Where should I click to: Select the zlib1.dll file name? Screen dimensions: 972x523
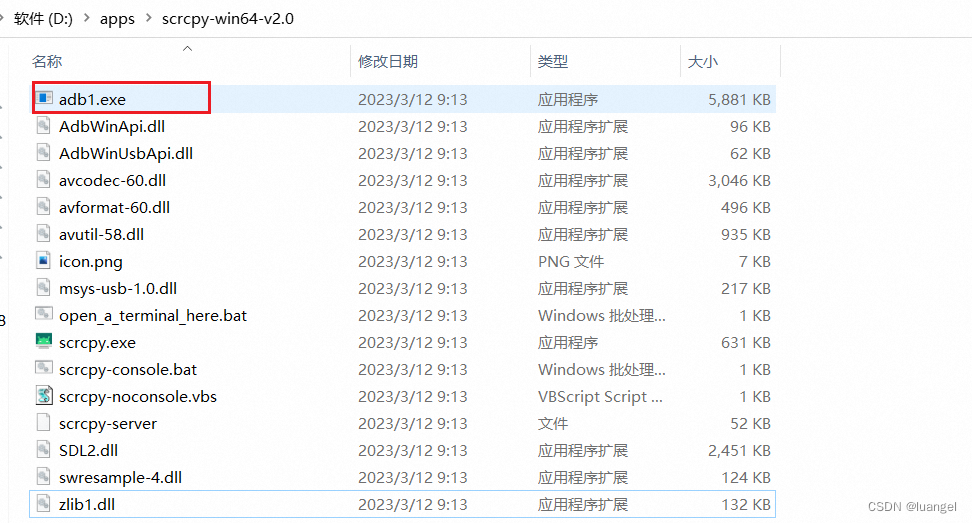[87, 504]
